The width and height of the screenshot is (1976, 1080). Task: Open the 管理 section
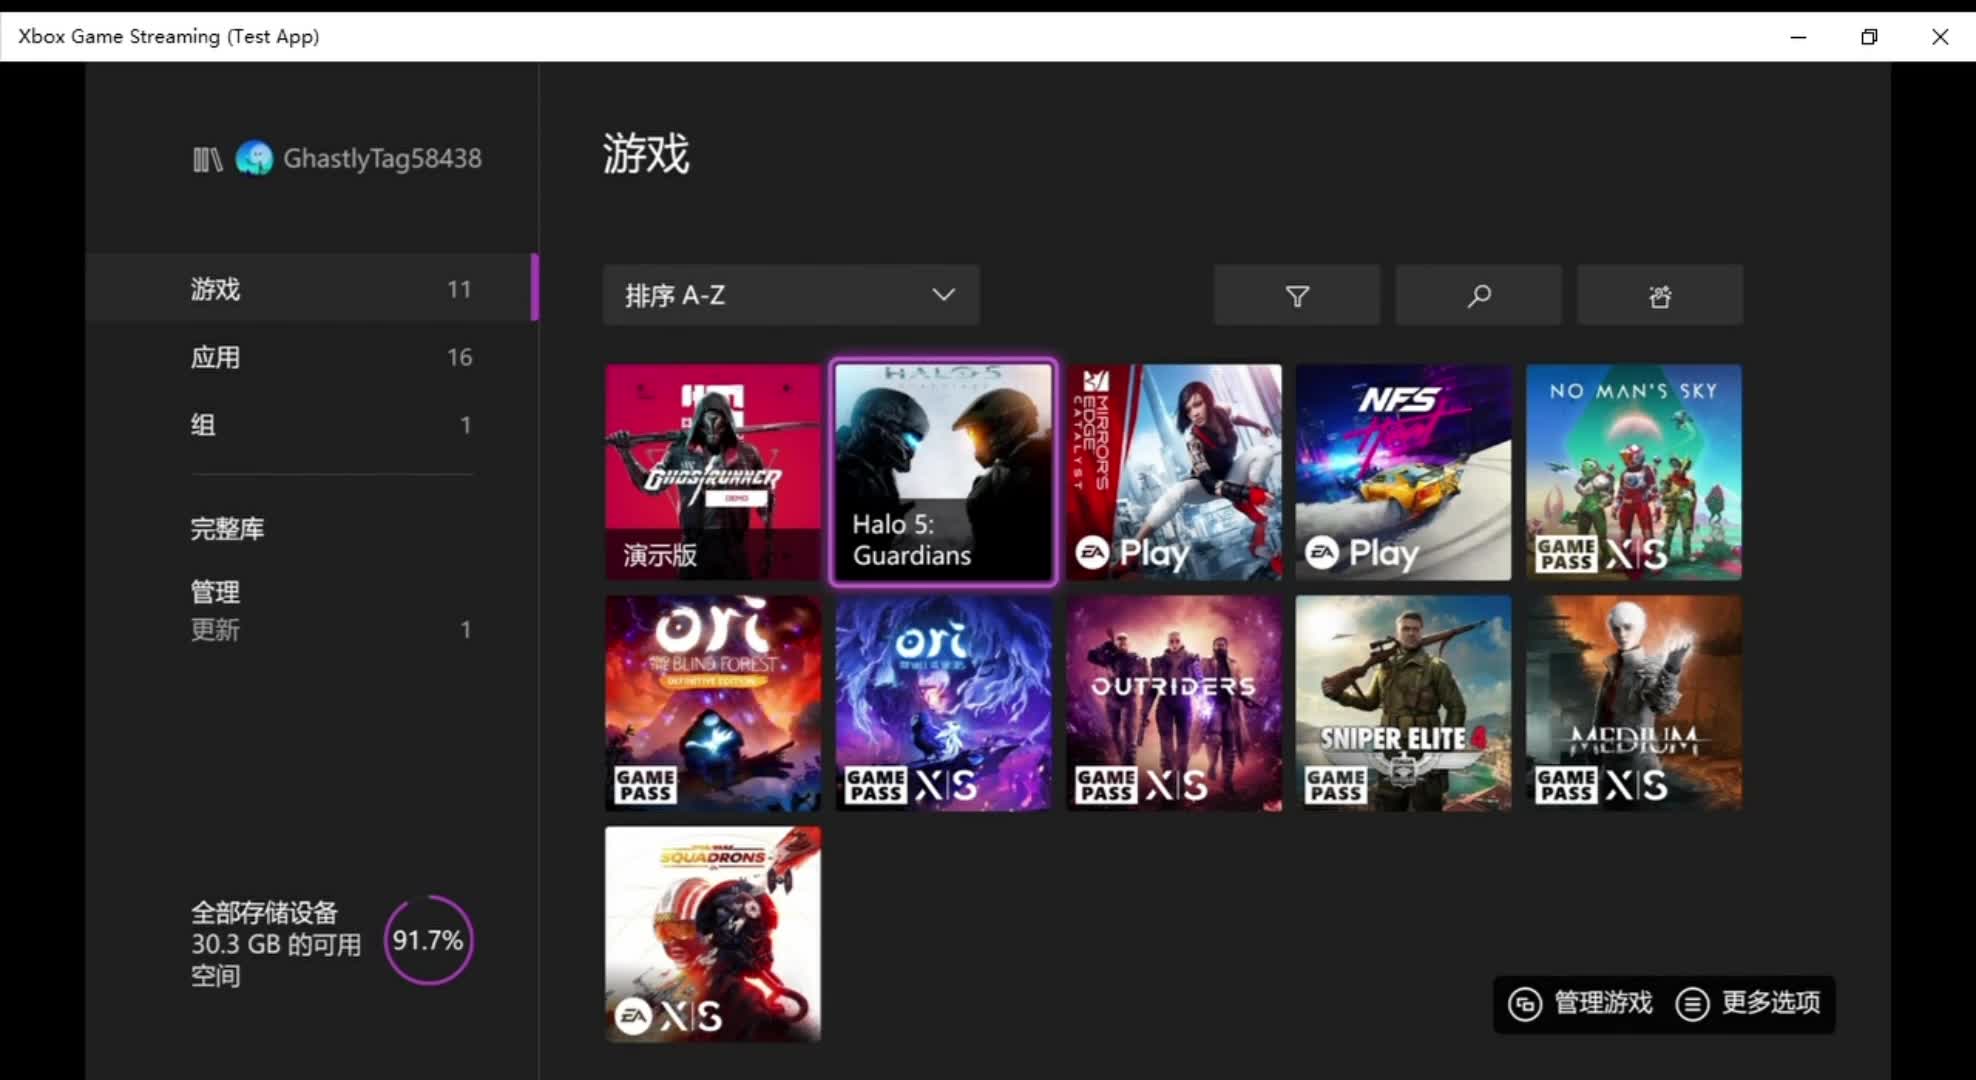point(215,592)
